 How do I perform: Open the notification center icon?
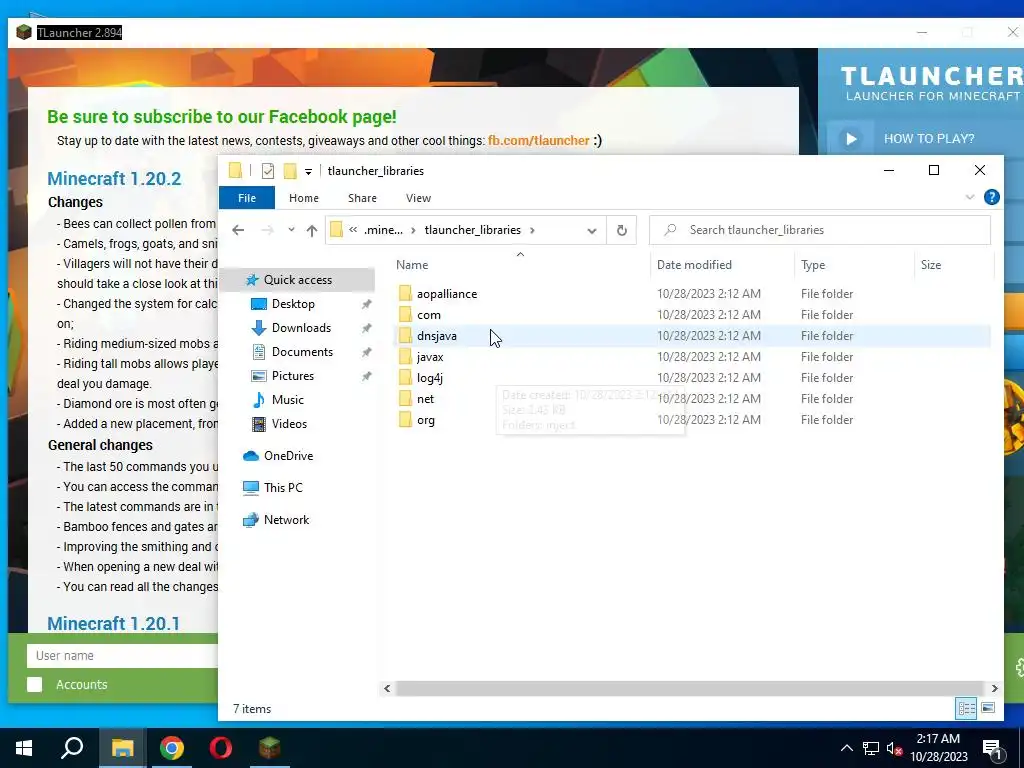[x=993, y=749]
